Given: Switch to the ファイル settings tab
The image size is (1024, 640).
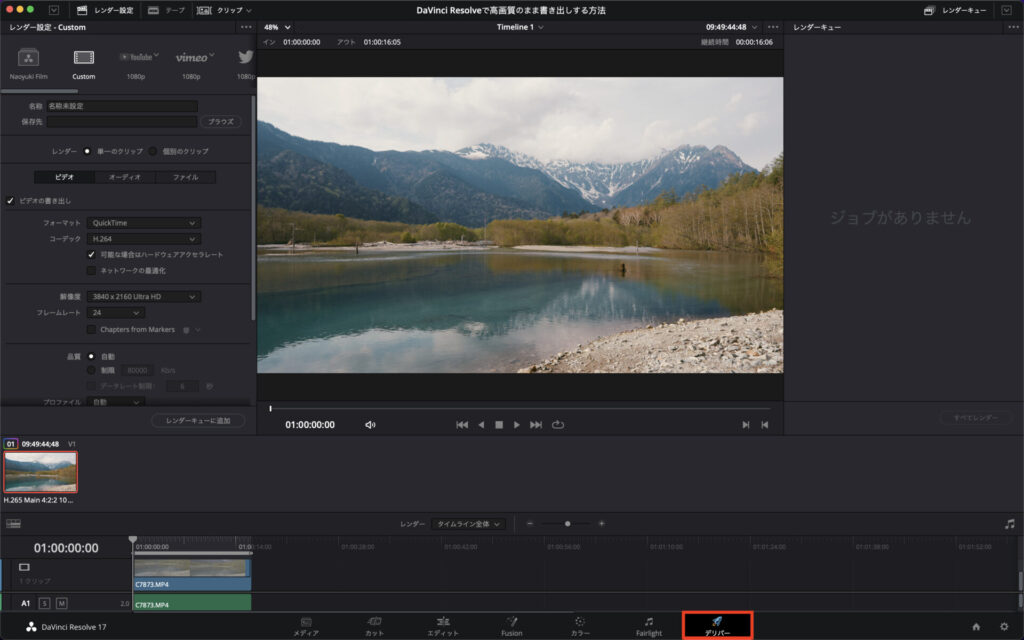Looking at the screenshot, I should point(185,177).
